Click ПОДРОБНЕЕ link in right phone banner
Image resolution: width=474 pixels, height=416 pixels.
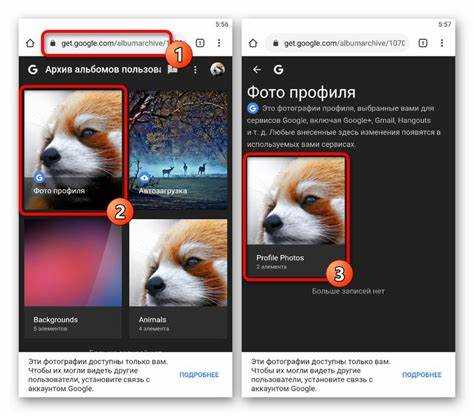[x=422, y=375]
